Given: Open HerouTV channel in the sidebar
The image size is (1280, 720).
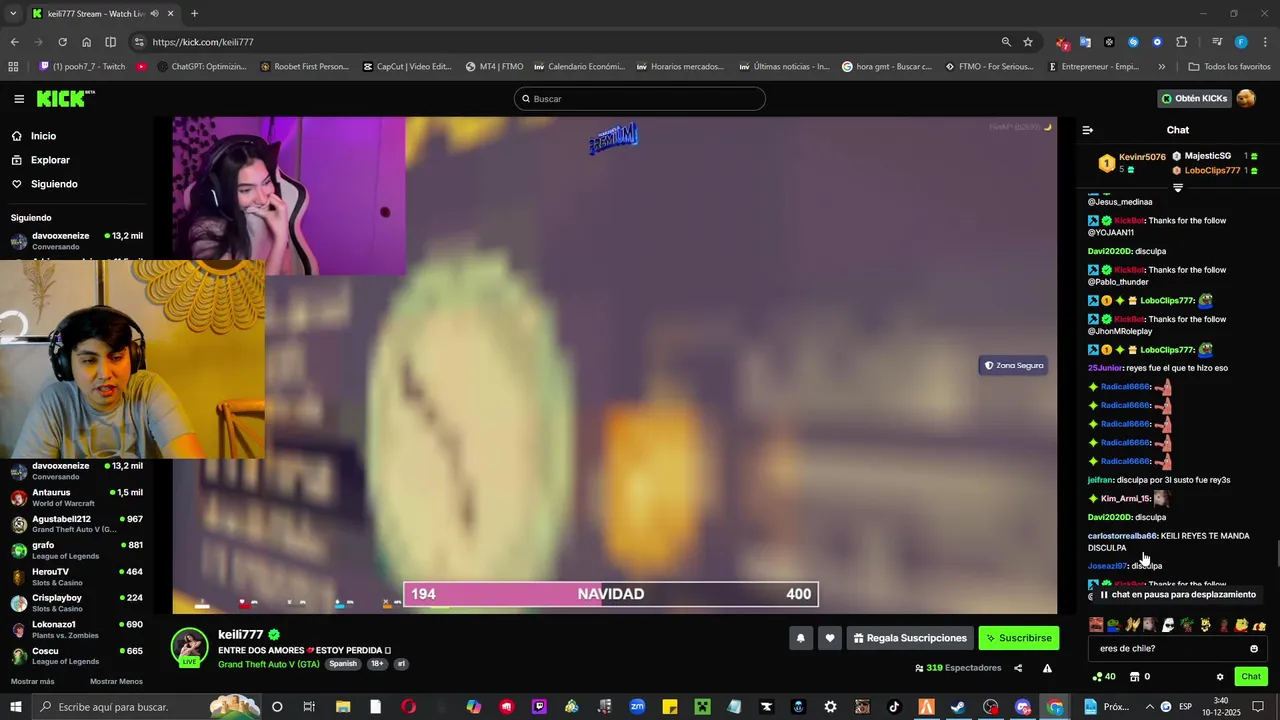Looking at the screenshot, I should click(77, 577).
